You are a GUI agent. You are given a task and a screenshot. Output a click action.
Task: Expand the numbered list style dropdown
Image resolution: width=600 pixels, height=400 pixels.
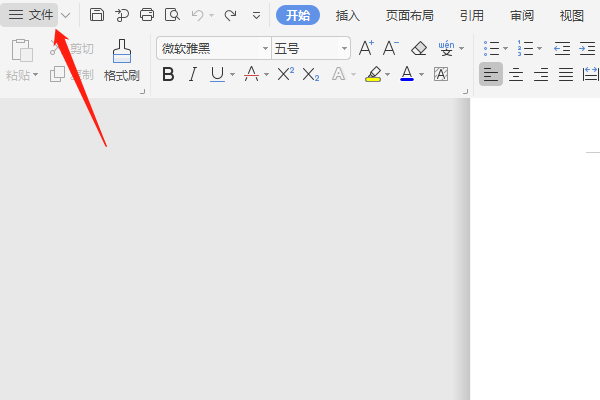click(540, 49)
